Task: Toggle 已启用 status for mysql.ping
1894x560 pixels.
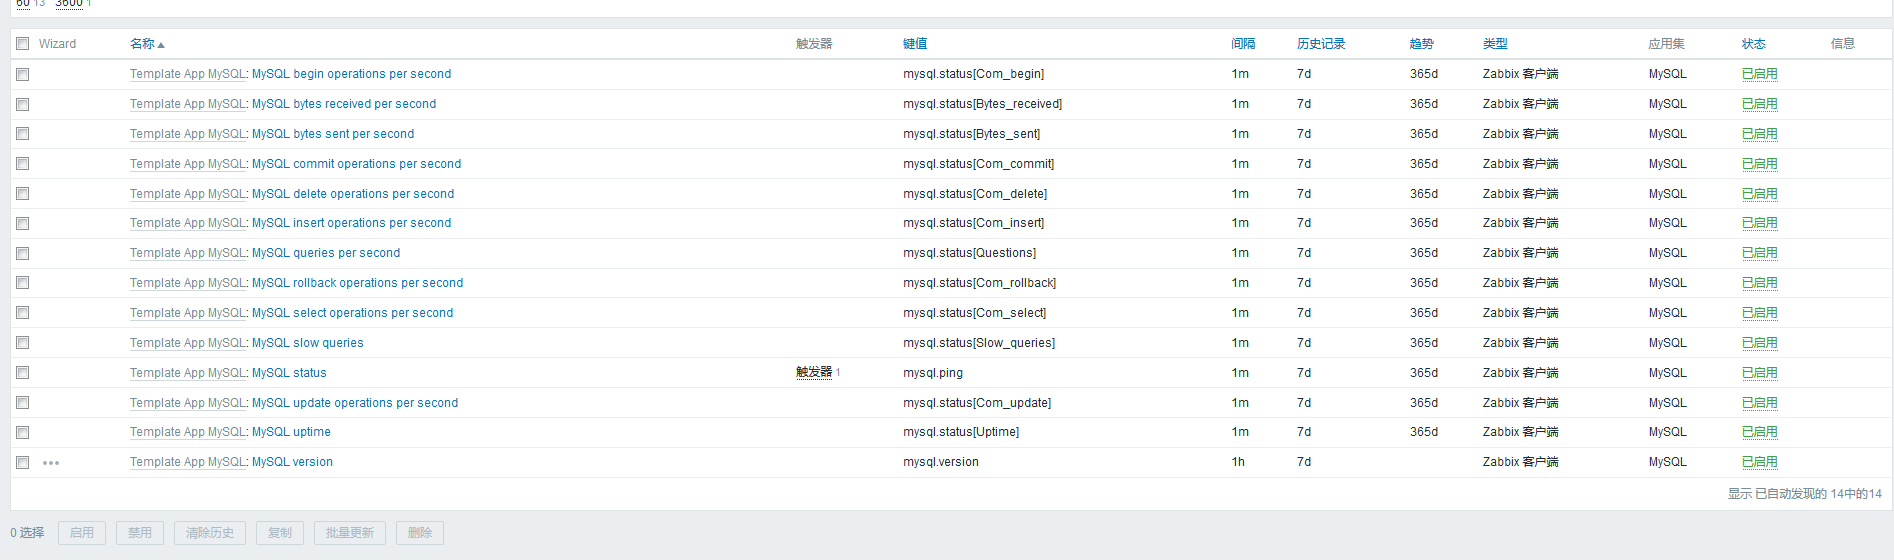Action: (1760, 373)
